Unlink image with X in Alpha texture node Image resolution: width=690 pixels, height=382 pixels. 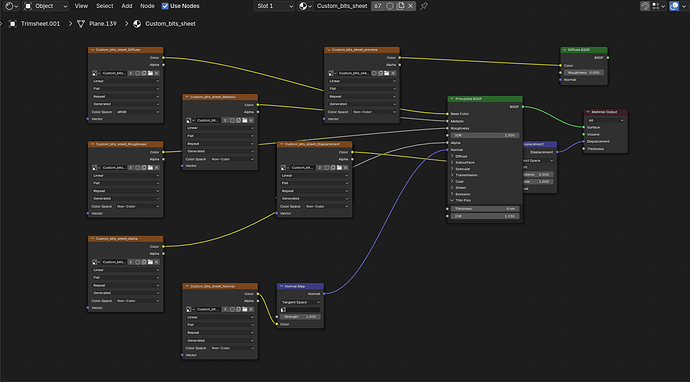(157, 262)
